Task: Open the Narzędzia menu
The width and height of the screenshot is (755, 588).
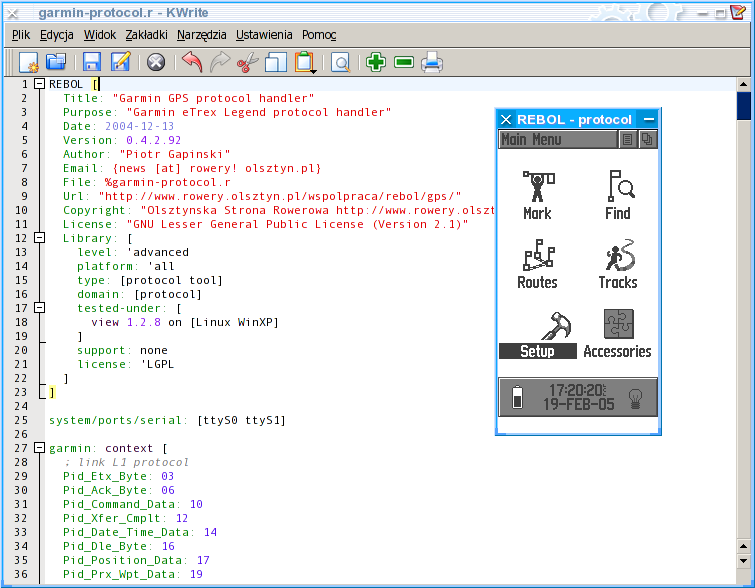Action: (x=202, y=35)
